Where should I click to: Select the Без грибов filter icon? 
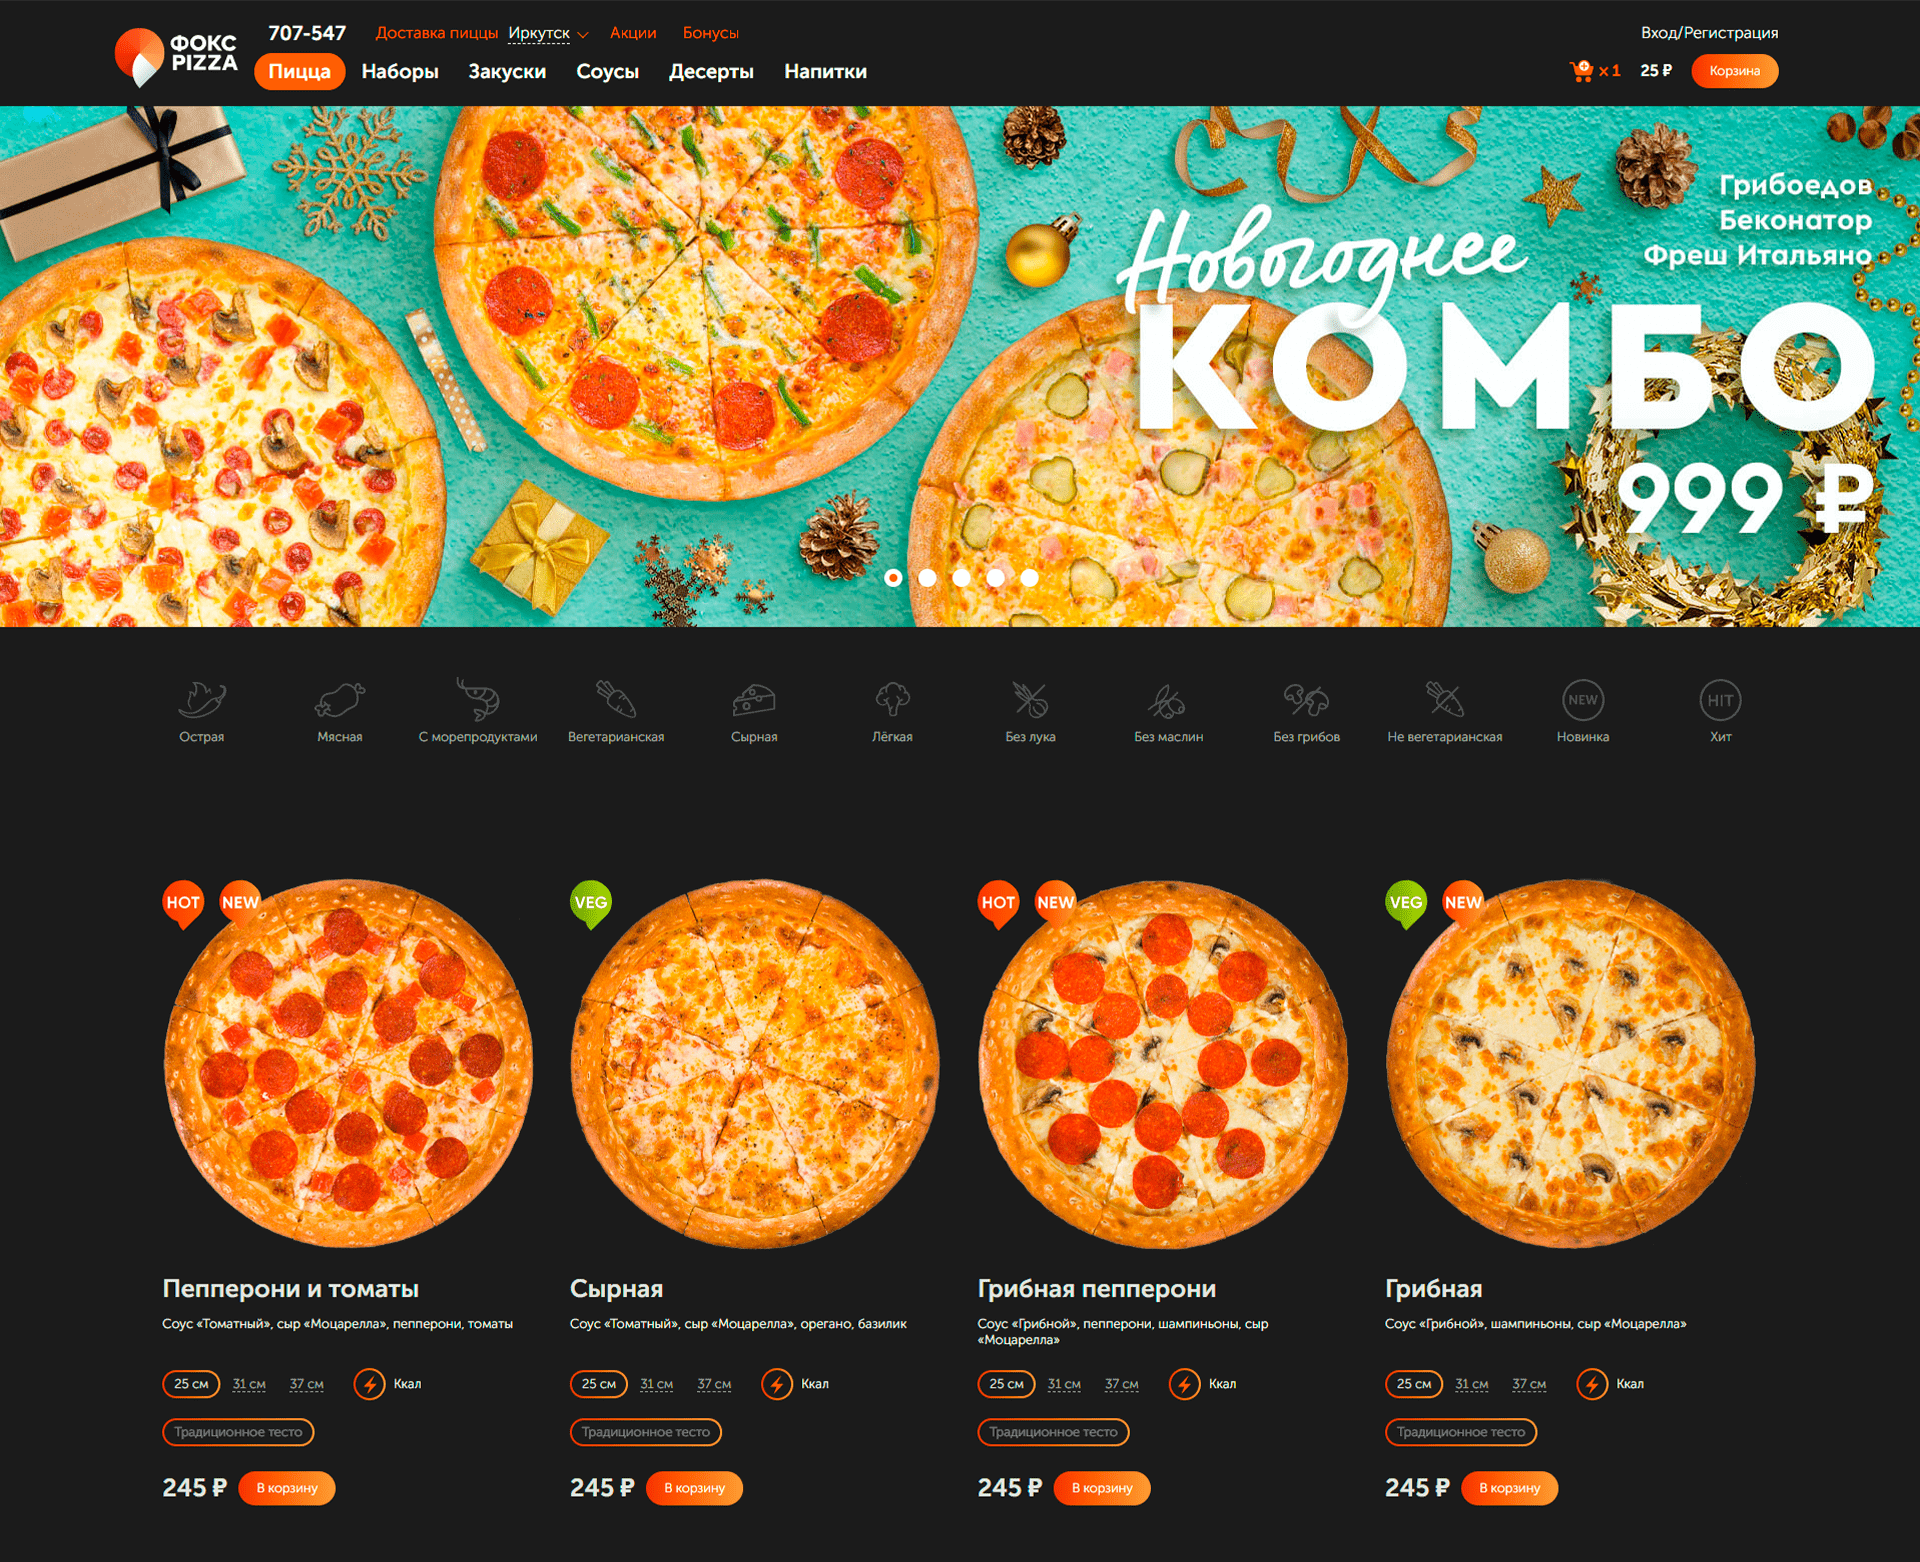[1306, 700]
